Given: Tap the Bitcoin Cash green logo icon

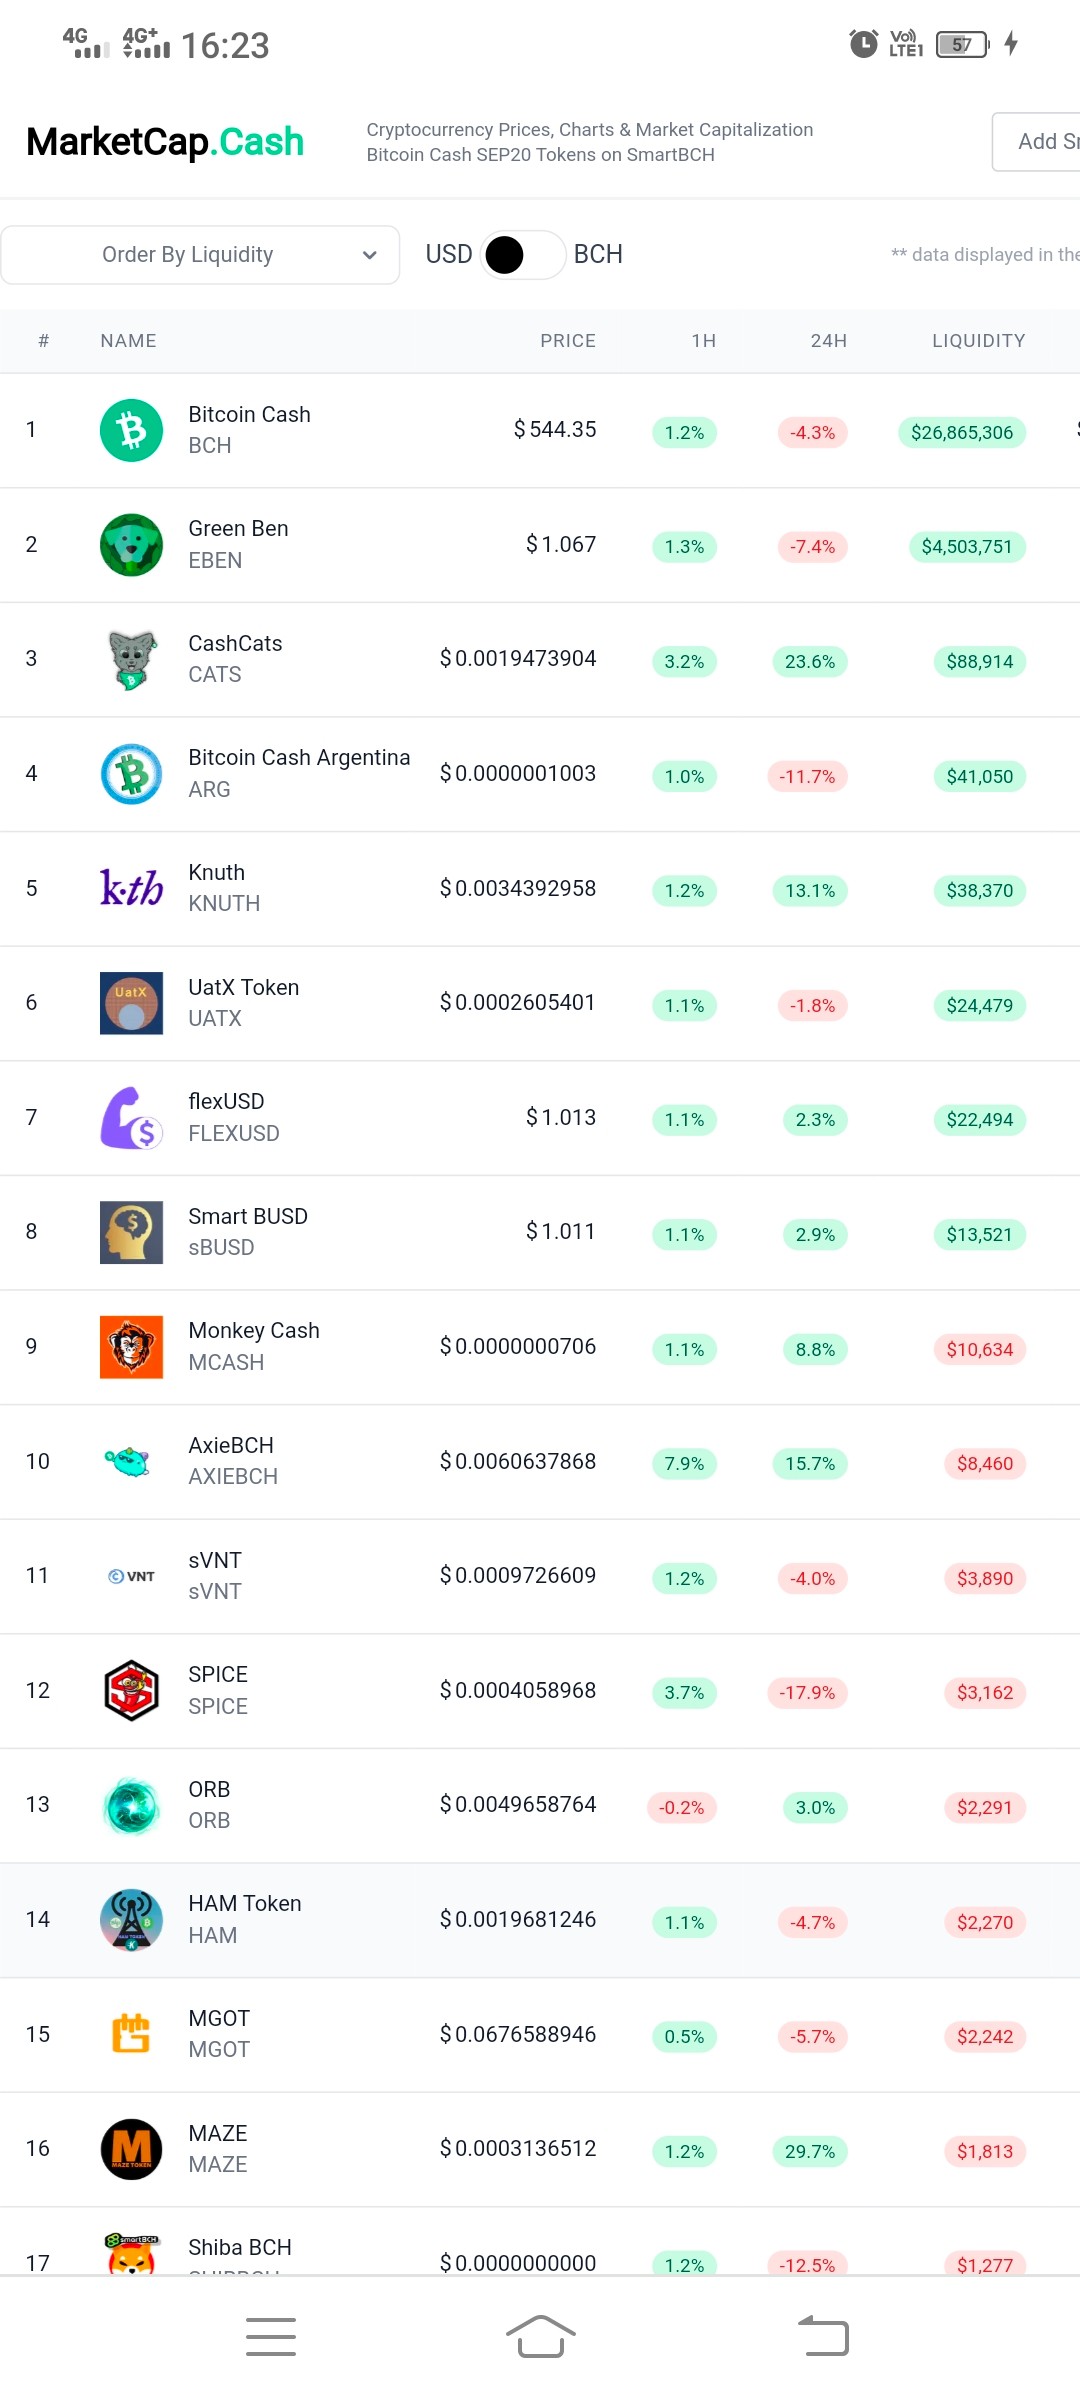Looking at the screenshot, I should coord(131,430).
